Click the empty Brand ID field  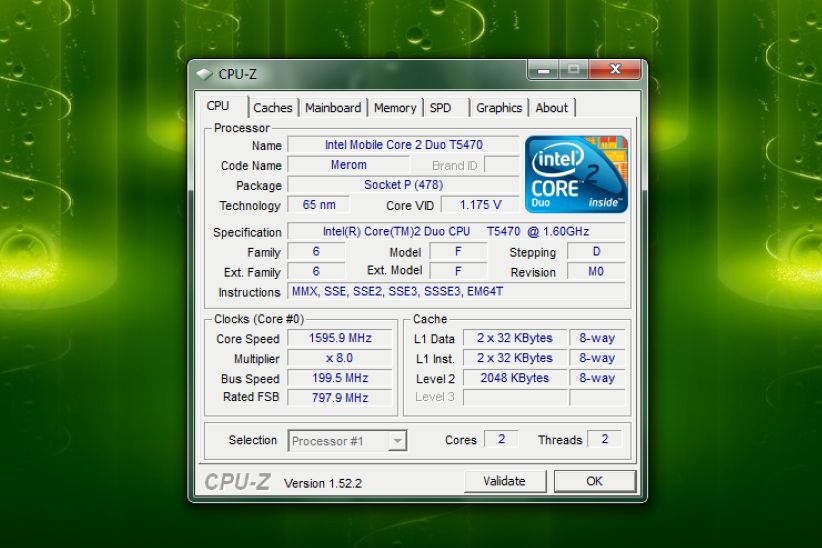click(x=502, y=165)
